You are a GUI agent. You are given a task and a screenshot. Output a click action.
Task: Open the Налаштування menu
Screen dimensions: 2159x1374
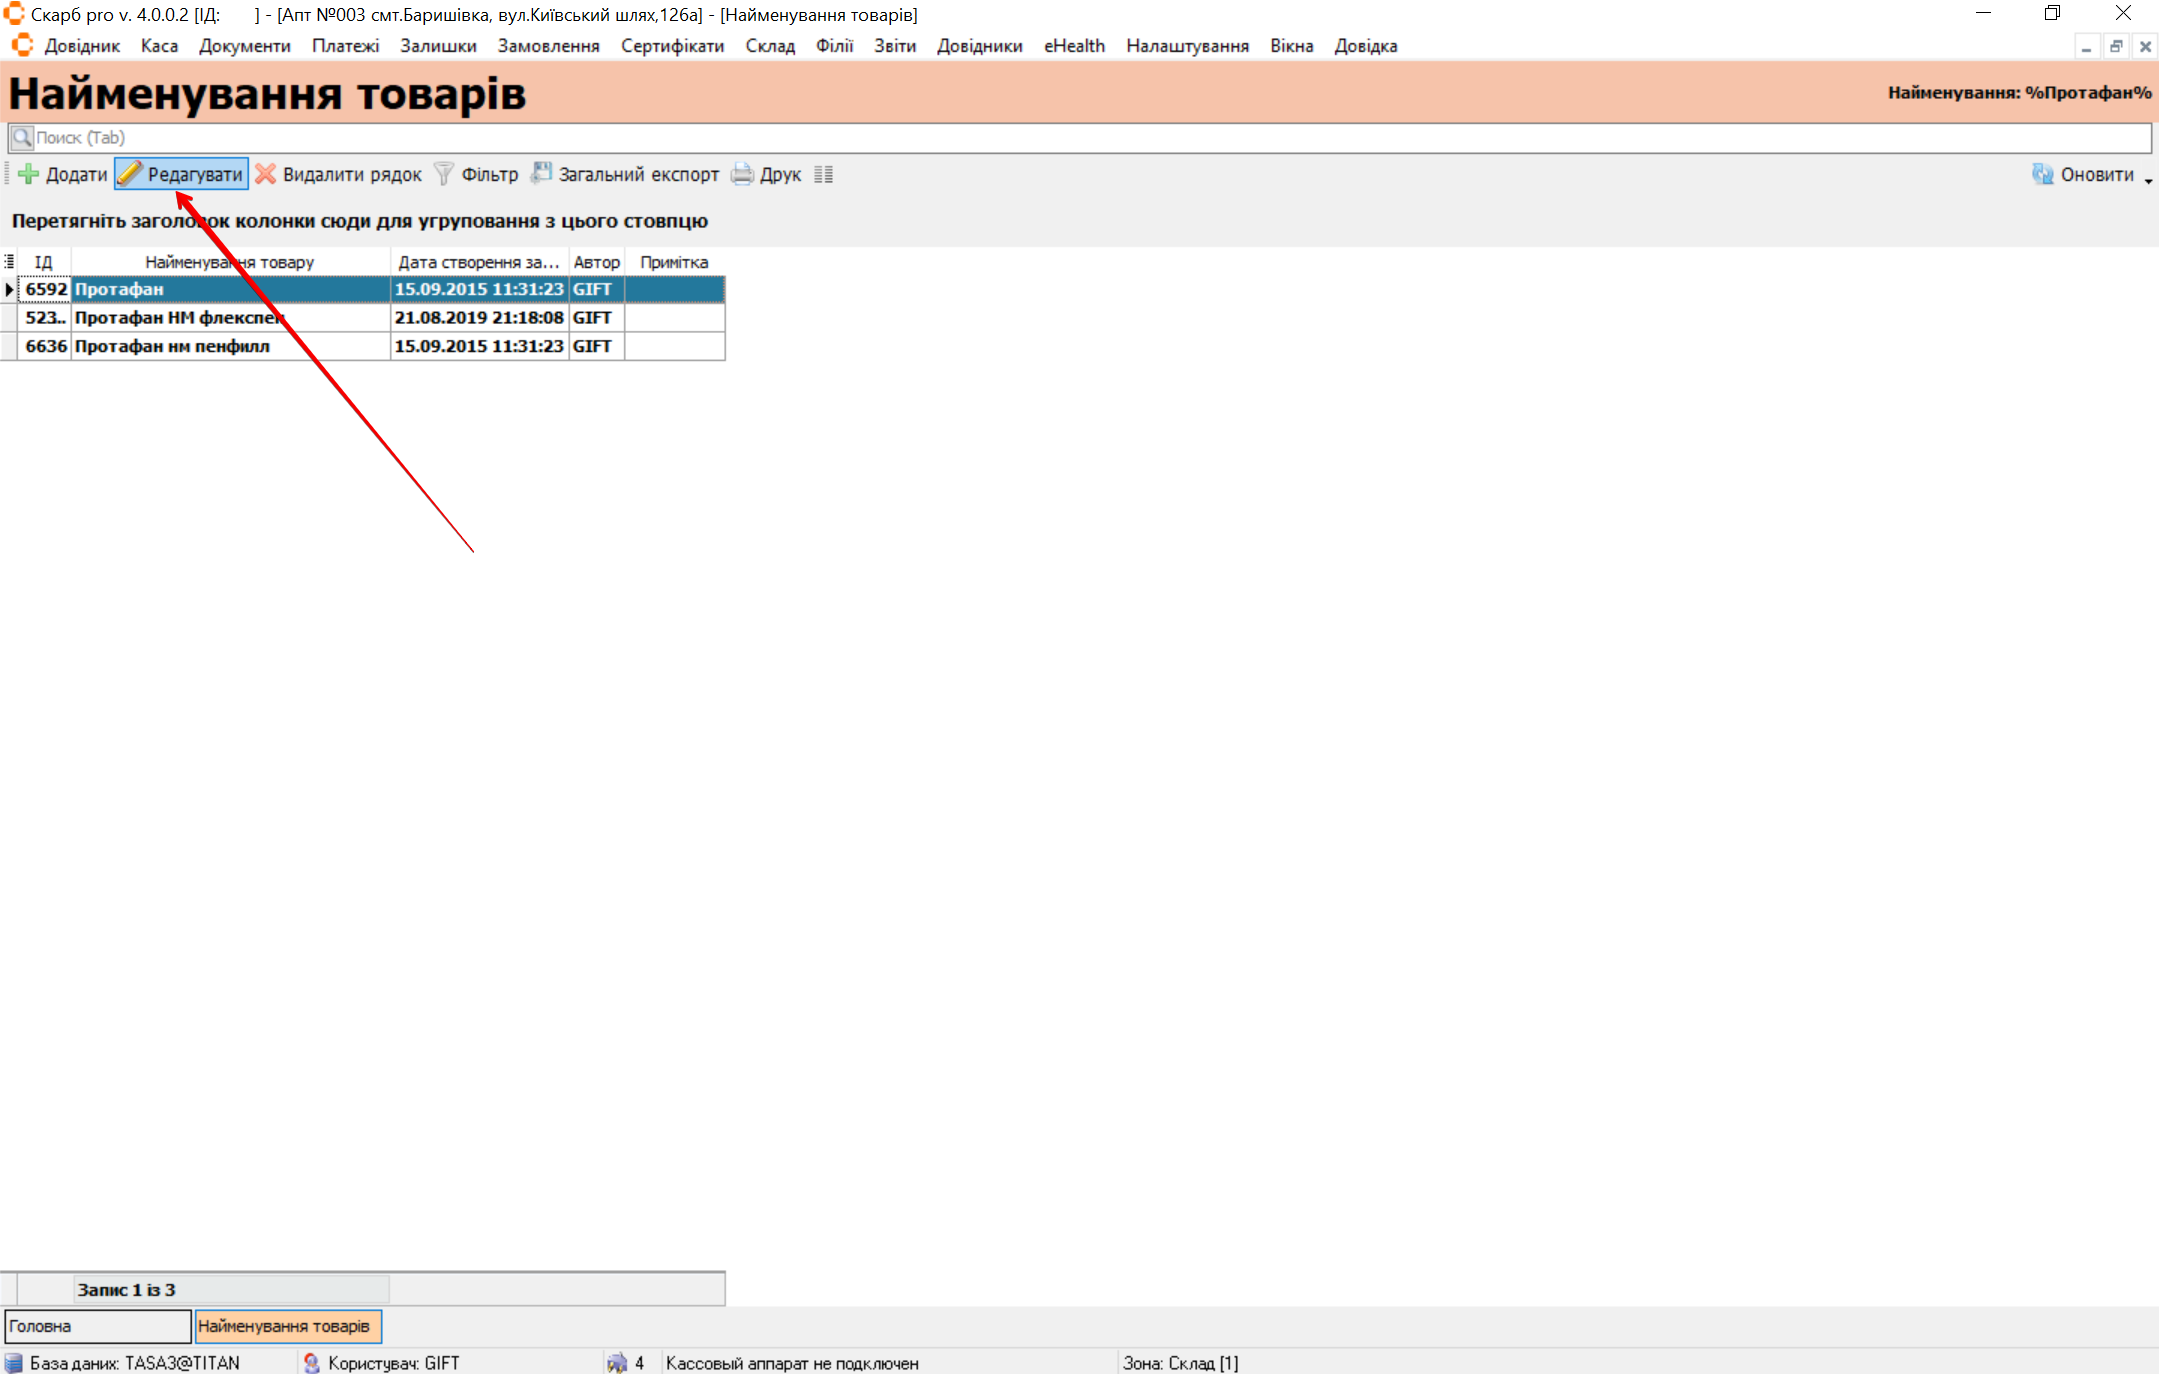(1187, 46)
